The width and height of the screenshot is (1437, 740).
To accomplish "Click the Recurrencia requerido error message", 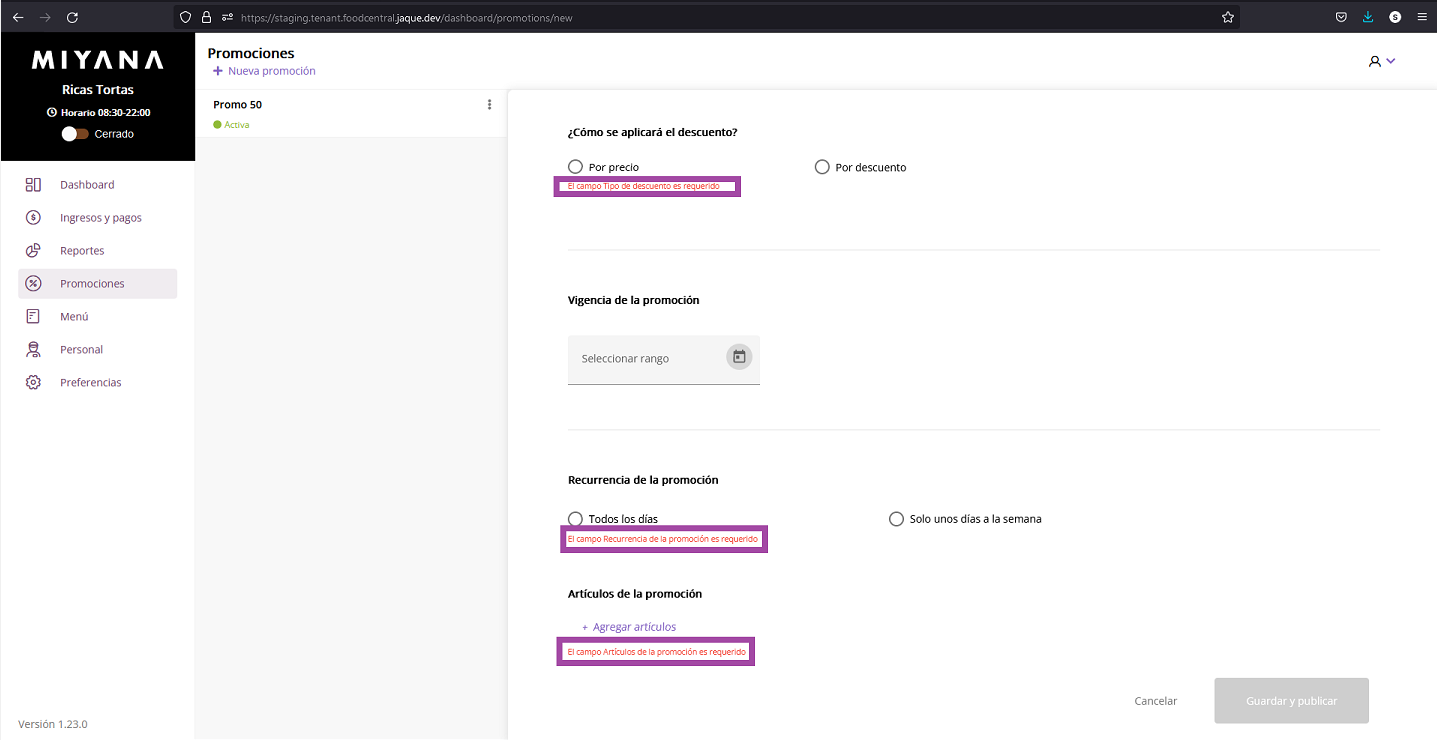I will click(662, 539).
